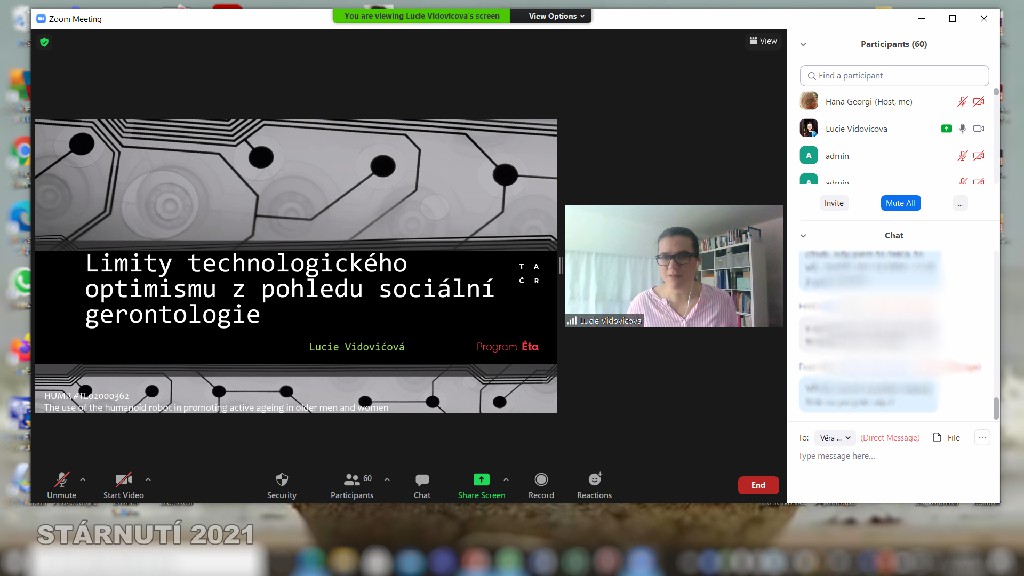
Task: Open the chat recipient dropdown
Action: pyautogui.click(x=835, y=438)
